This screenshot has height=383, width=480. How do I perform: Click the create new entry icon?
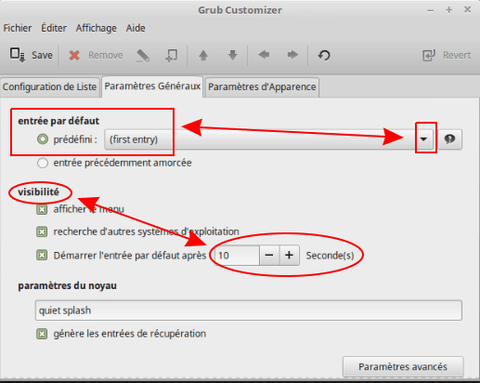click(172, 55)
